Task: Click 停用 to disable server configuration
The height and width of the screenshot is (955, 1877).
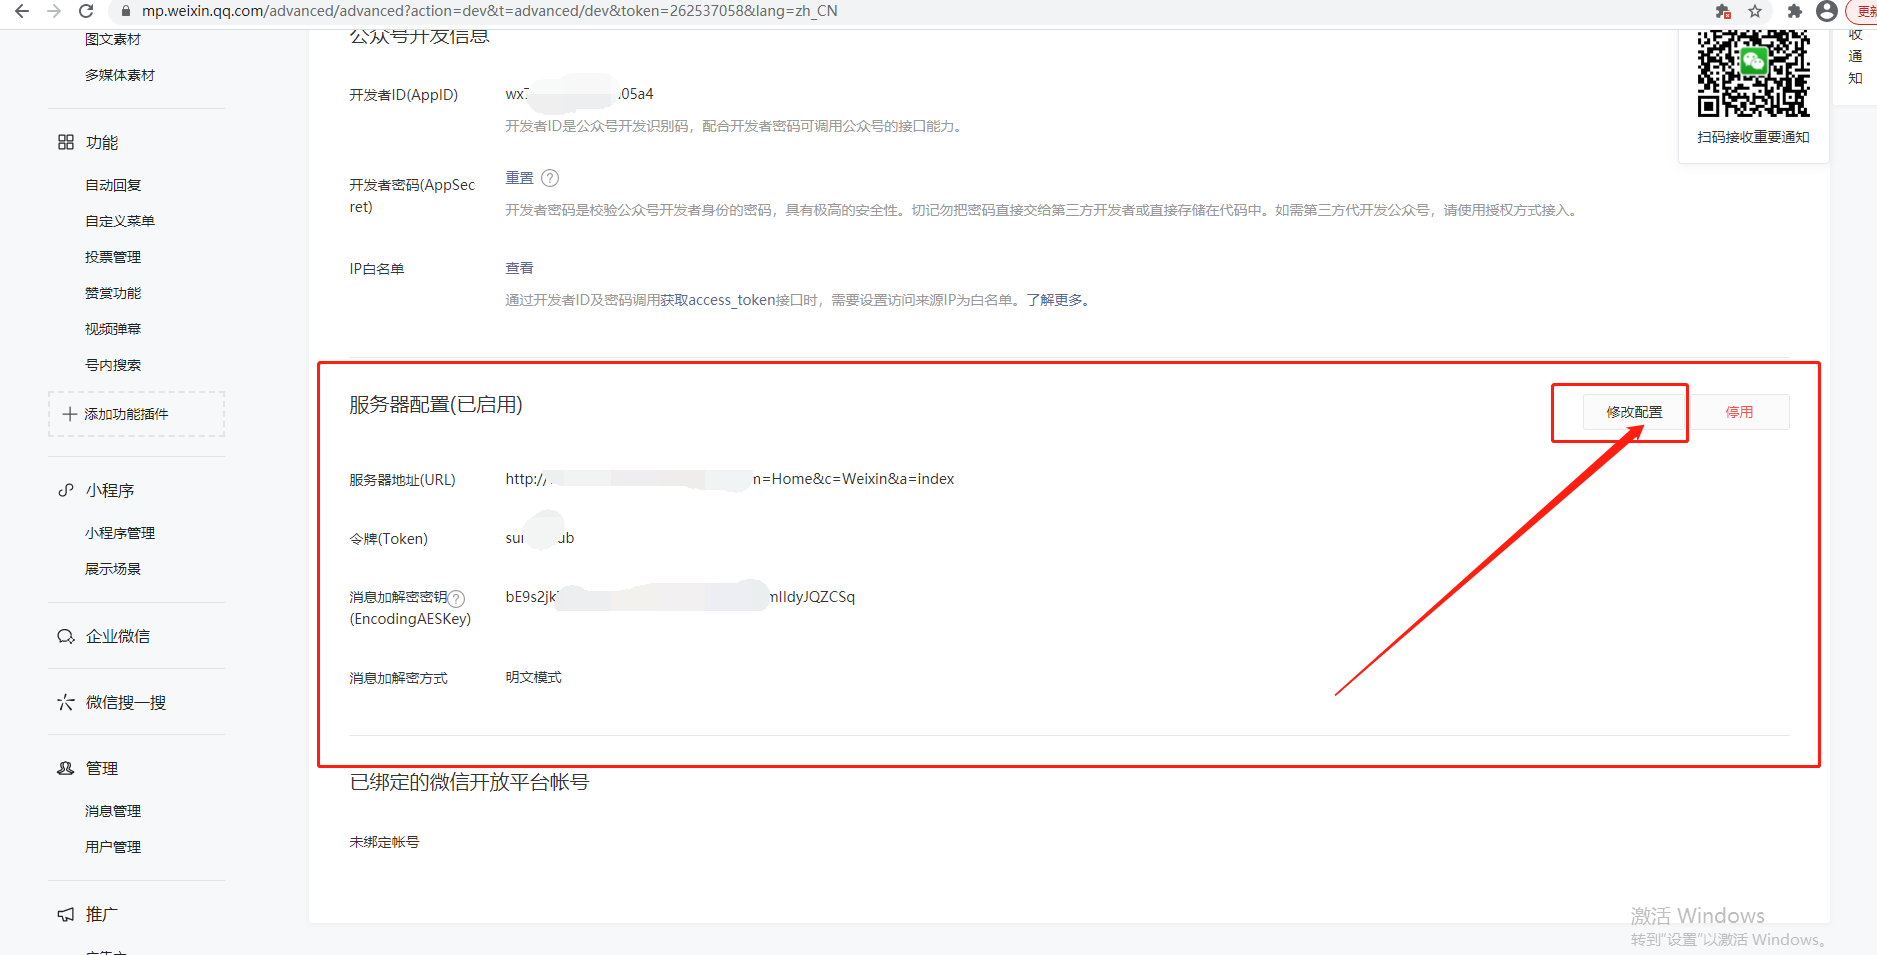Action: [1739, 412]
